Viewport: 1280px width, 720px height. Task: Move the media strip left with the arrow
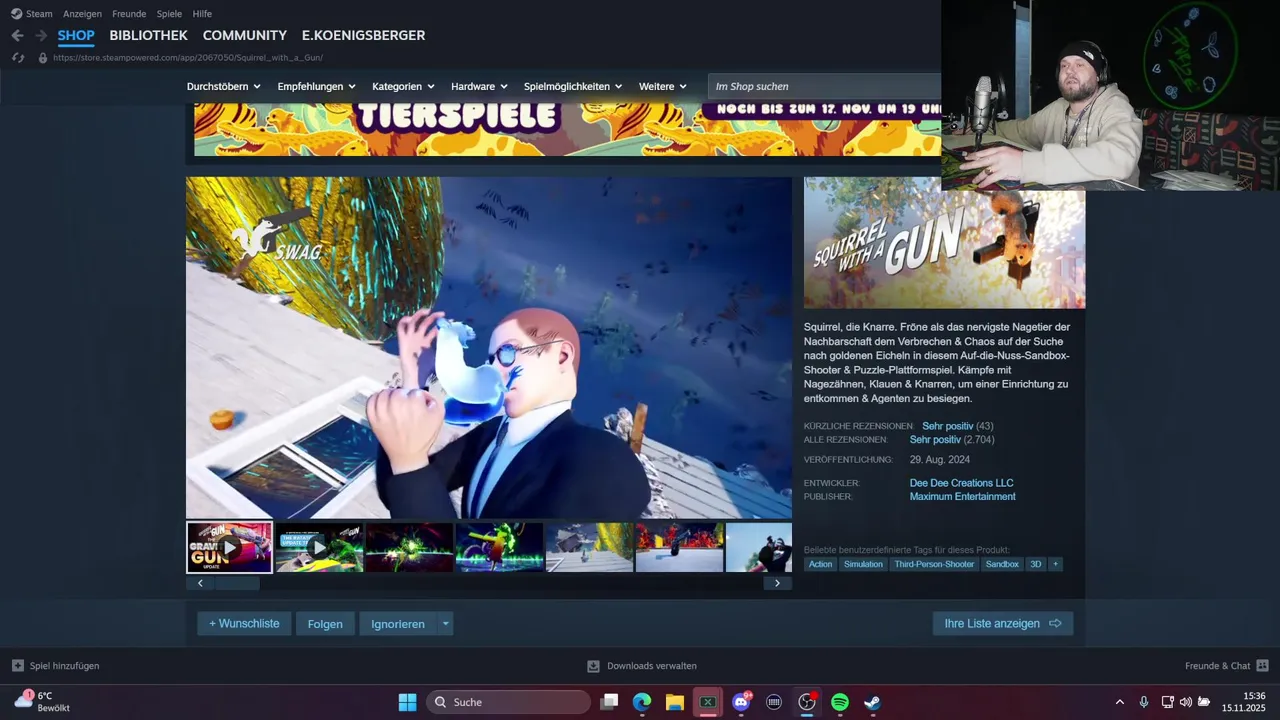200,583
